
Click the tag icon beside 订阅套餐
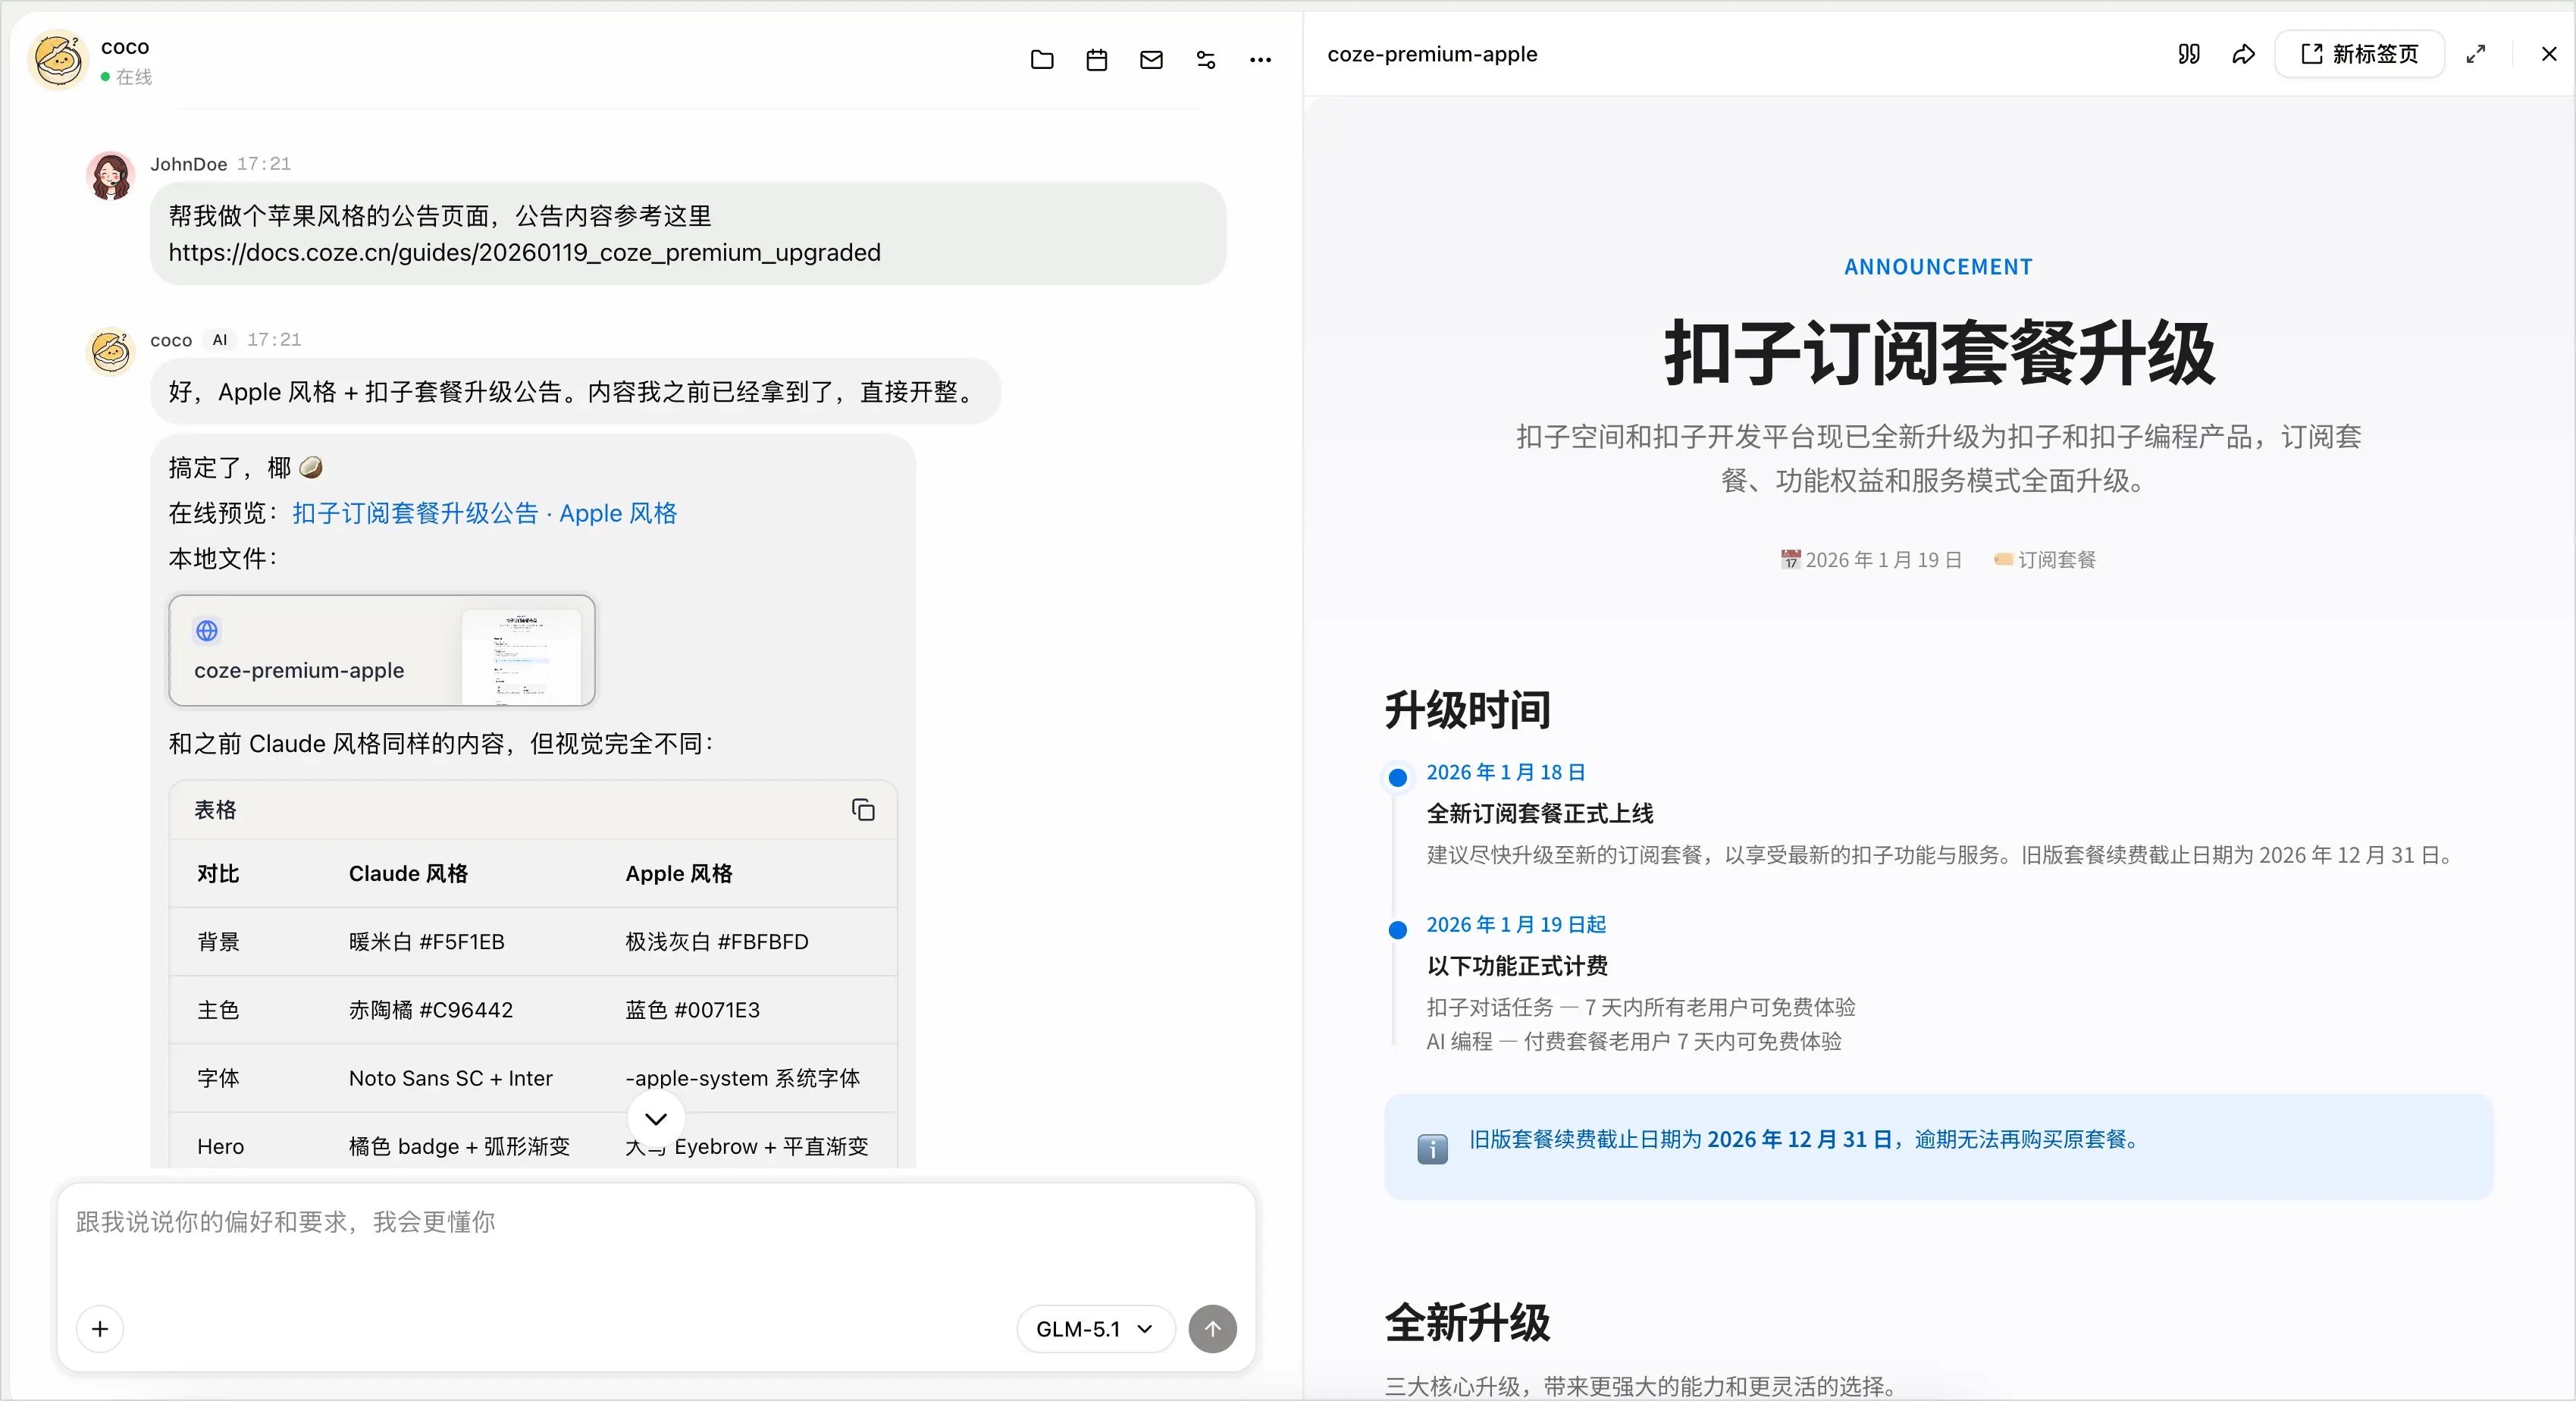[x=2003, y=559]
